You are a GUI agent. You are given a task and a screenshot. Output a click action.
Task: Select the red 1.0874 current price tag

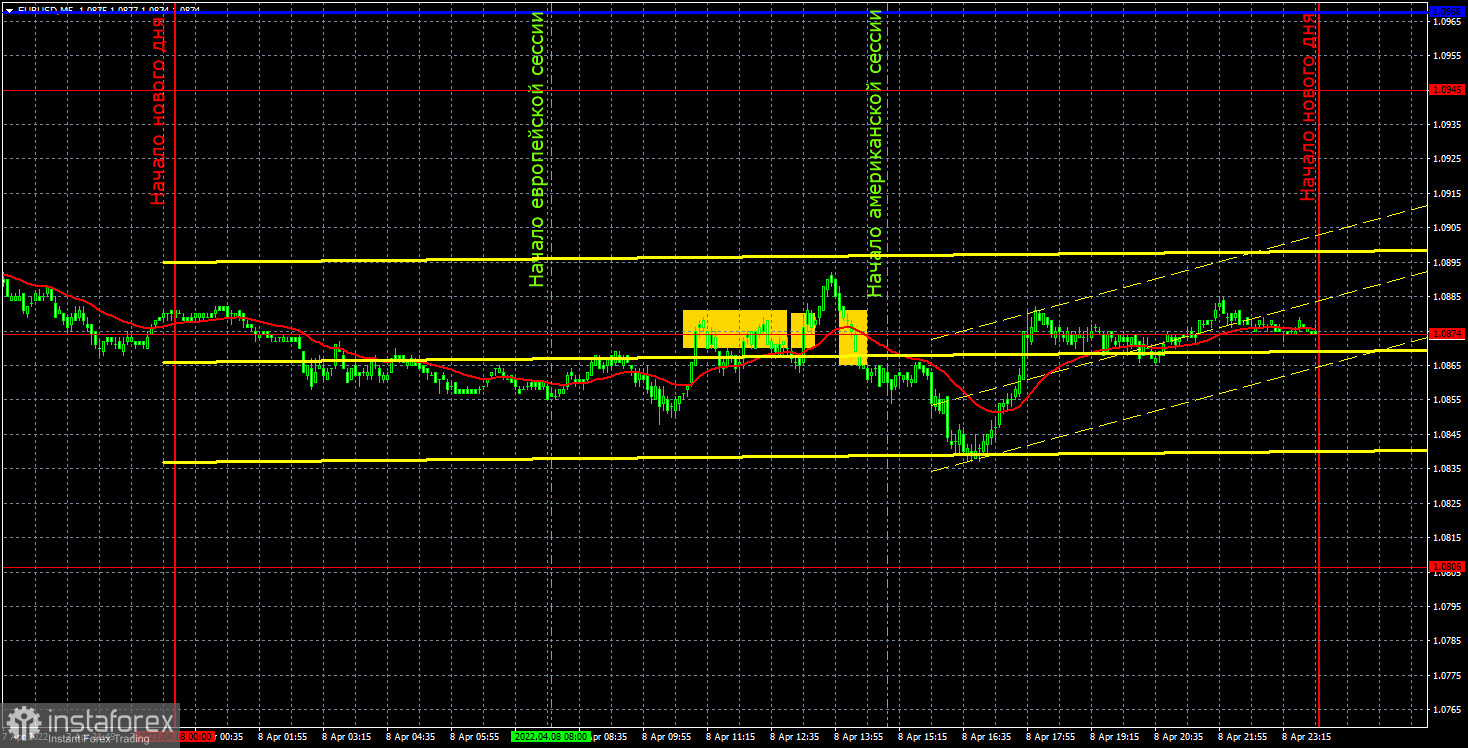coord(1448,333)
